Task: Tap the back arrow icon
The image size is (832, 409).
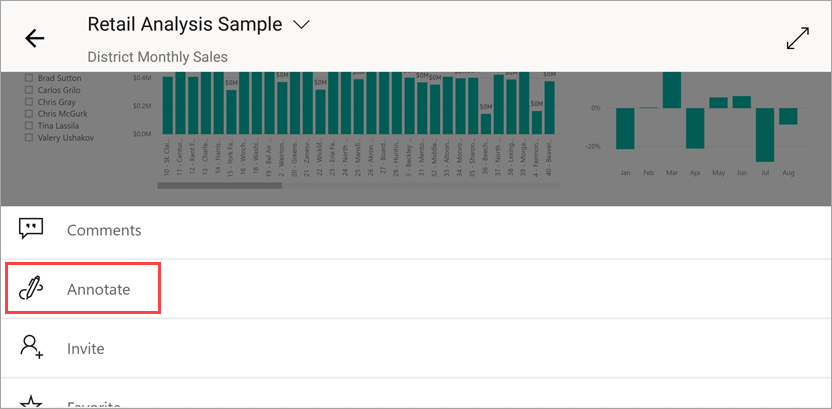Action: (35, 39)
